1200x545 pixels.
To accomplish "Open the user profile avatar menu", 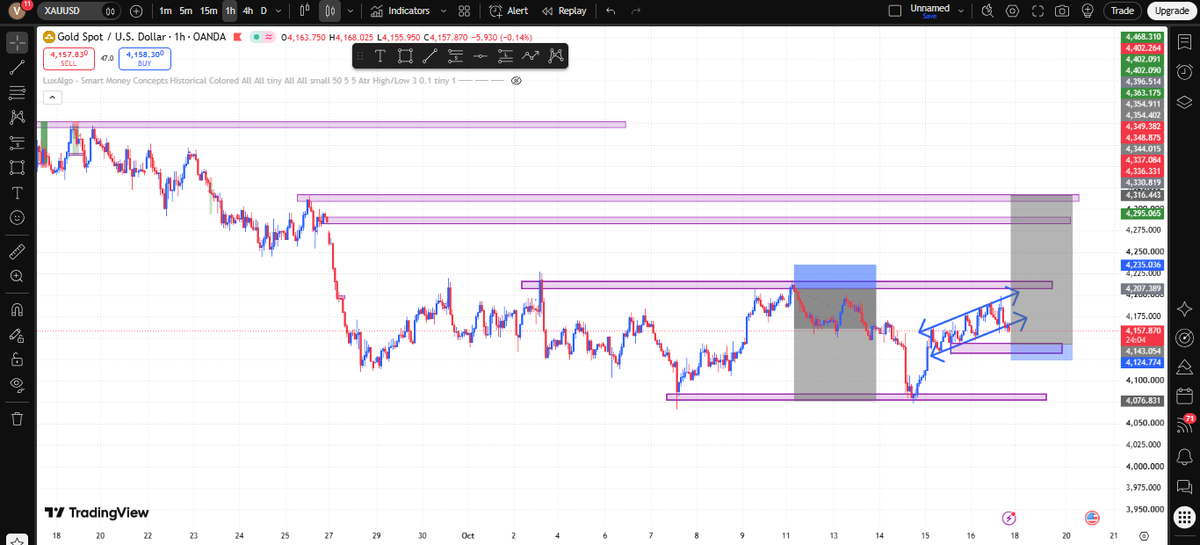I will point(18,11).
